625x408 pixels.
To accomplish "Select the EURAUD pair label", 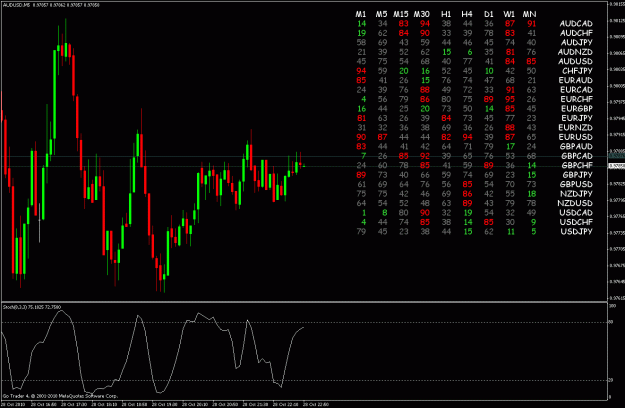I will coord(576,80).
